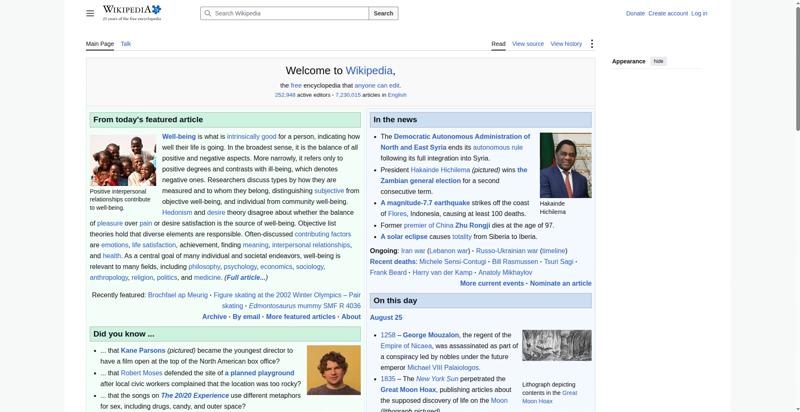Click the 'a planned playground' link
The image size is (800, 412).
coord(260,373)
